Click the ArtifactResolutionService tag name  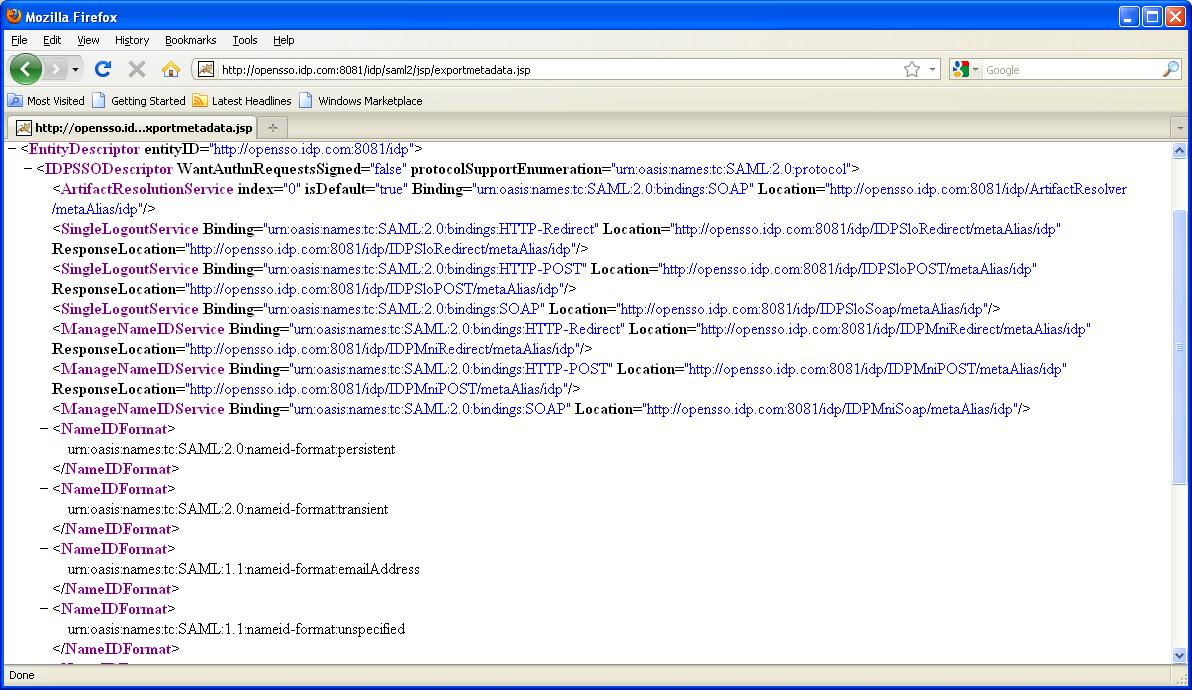point(147,189)
